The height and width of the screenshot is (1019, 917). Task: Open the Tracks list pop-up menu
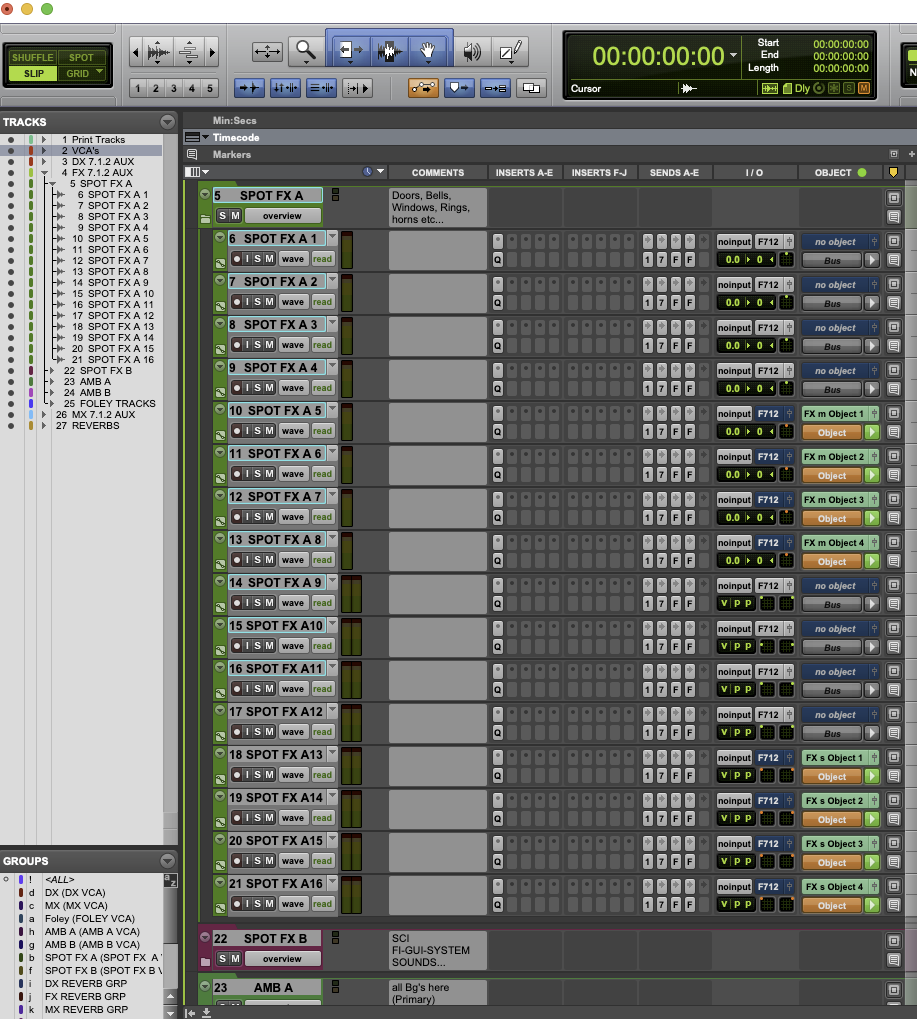(x=167, y=121)
